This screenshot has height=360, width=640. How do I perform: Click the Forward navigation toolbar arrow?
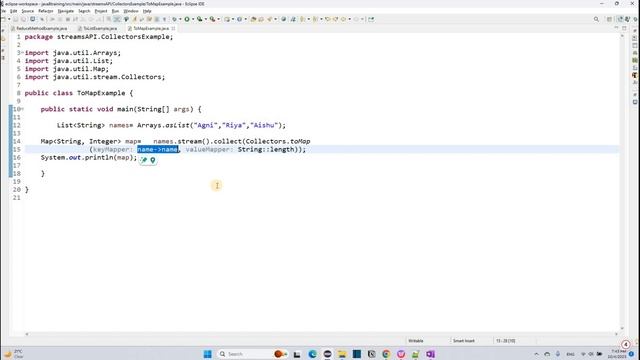click(x=356, y=19)
